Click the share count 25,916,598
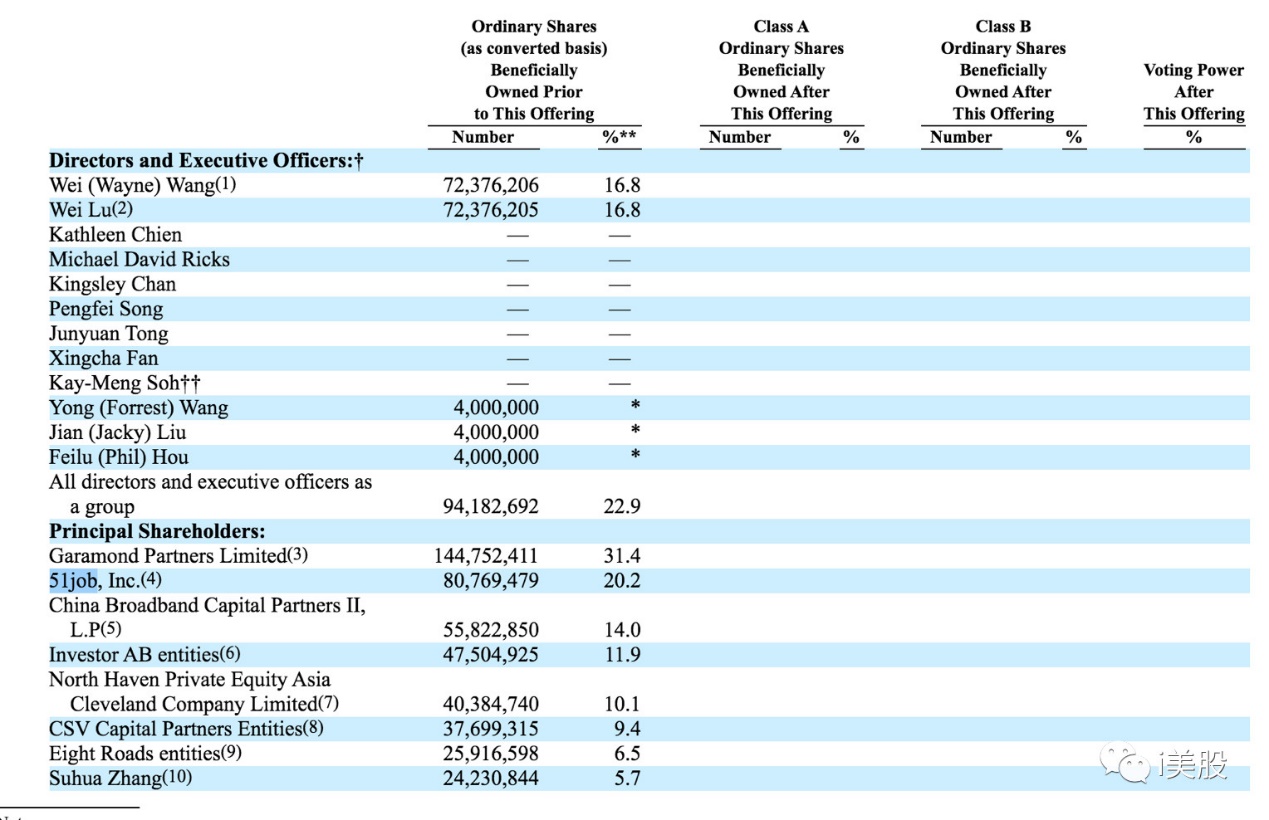Screen dimensions: 1269x820 click(491, 753)
